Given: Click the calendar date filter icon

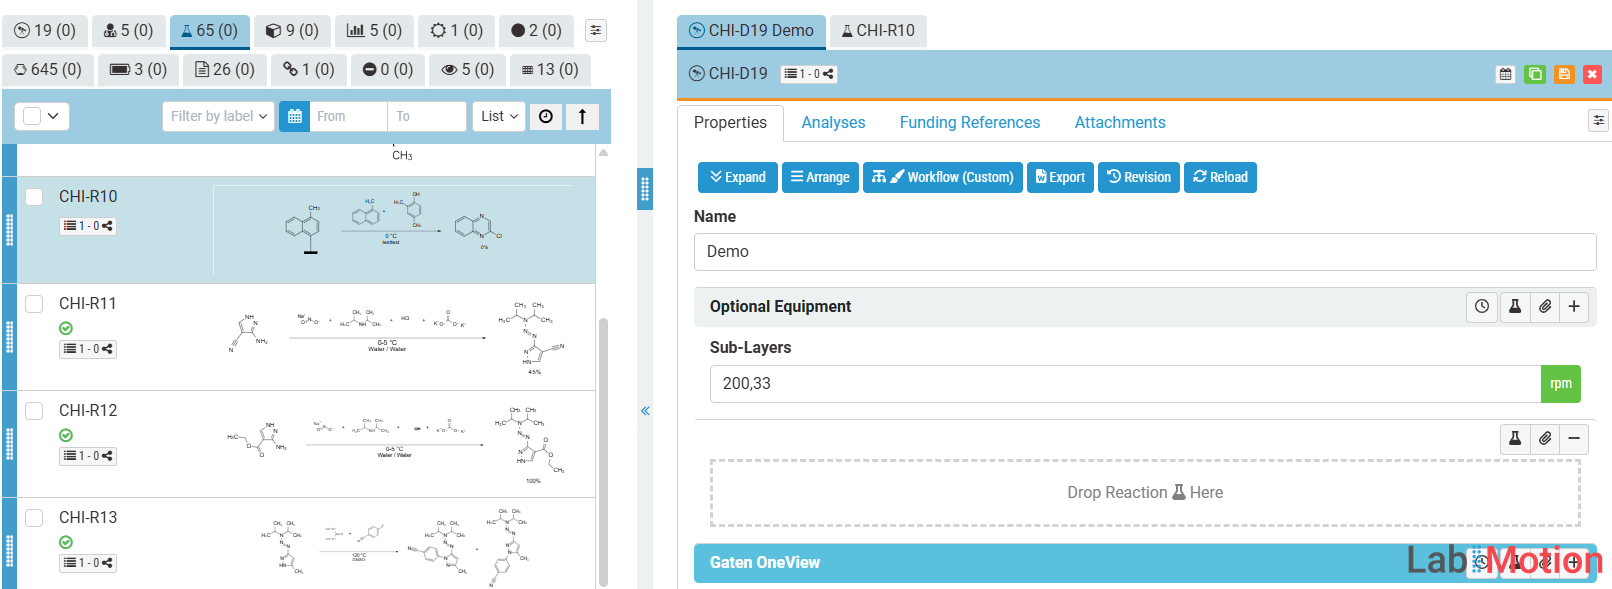Looking at the screenshot, I should [x=294, y=117].
